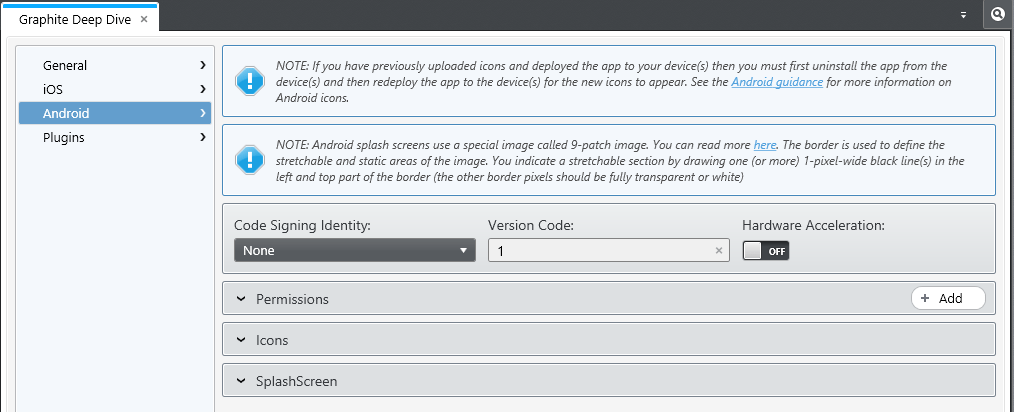Toggle Hardware Acceleration switch
The width and height of the screenshot is (1014, 412).
(x=766, y=251)
